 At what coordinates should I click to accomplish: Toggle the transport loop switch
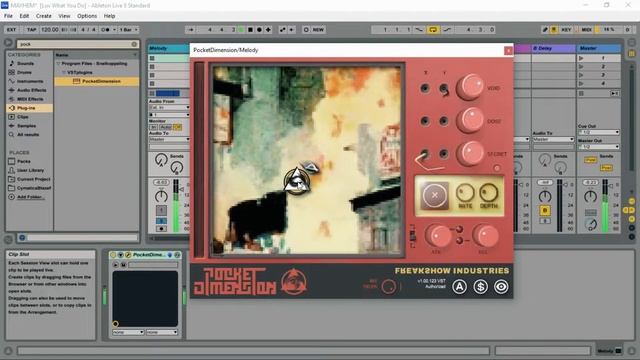(x=433, y=30)
